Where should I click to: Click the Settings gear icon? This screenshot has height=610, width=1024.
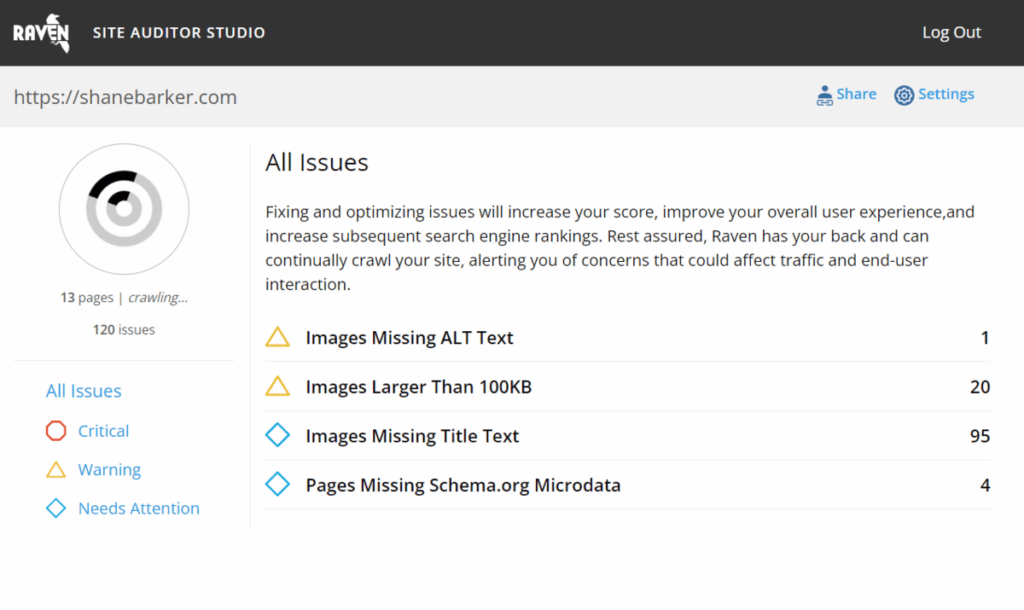[x=904, y=95]
